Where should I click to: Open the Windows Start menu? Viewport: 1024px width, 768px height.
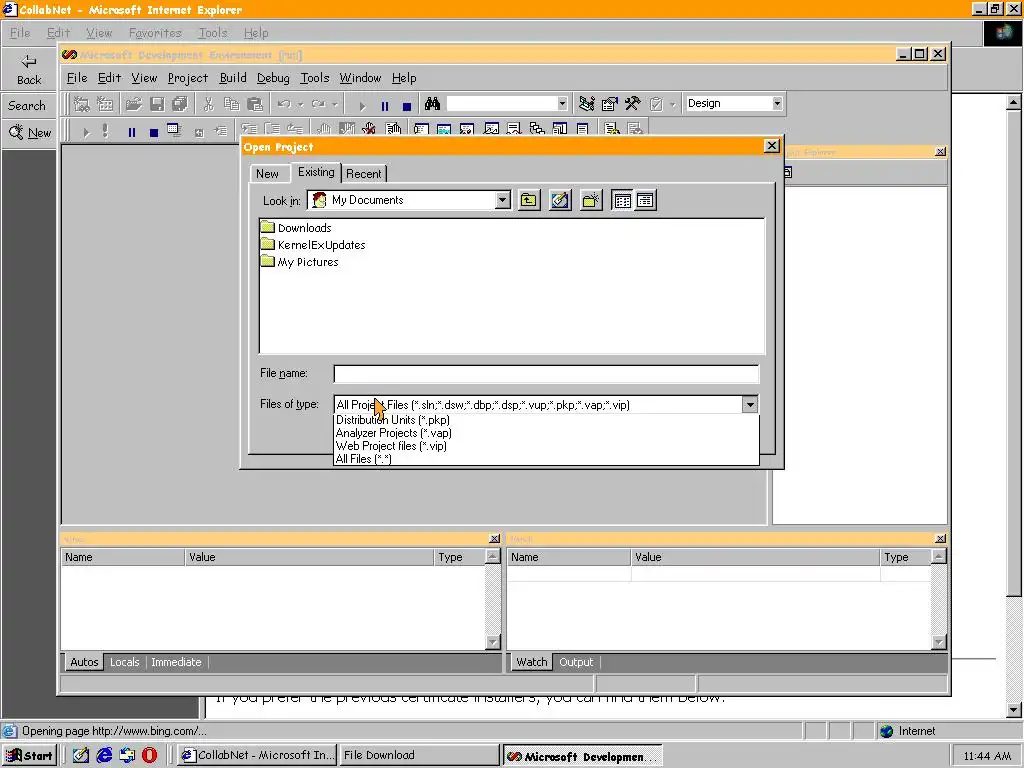(29, 756)
